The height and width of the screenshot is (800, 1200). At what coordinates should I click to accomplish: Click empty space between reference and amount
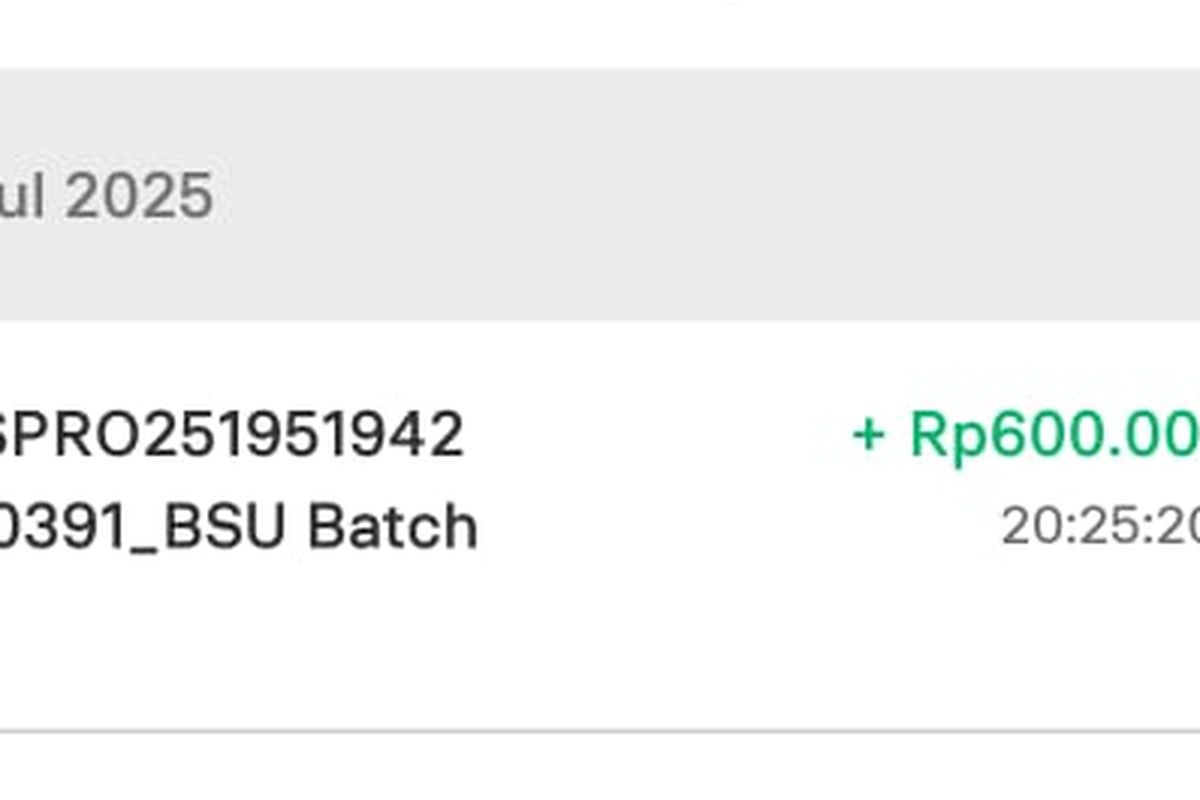650,436
